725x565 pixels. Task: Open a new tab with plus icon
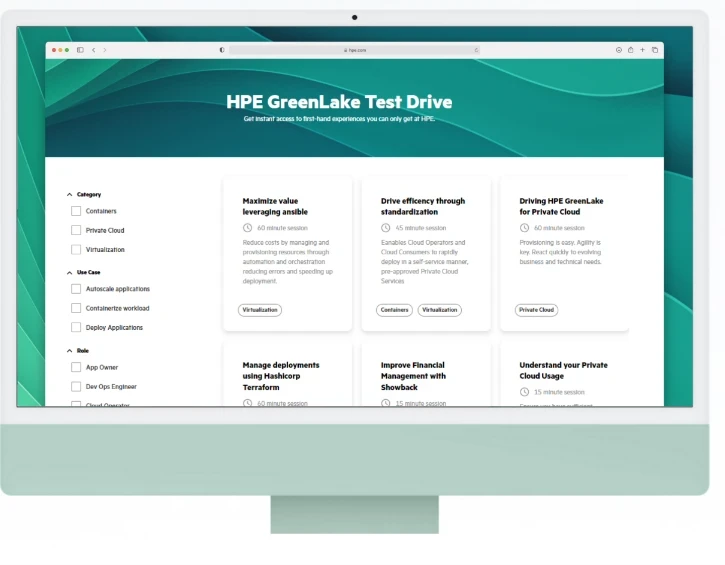pyautogui.click(x=642, y=50)
